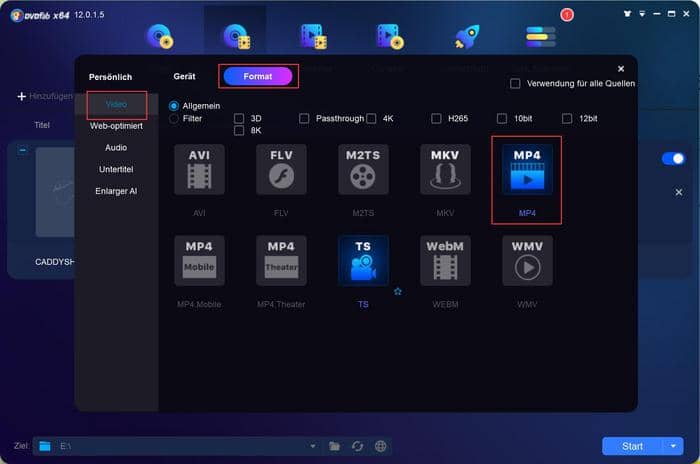
Task: Open the Launchpad rocket icon
Action: 467,36
